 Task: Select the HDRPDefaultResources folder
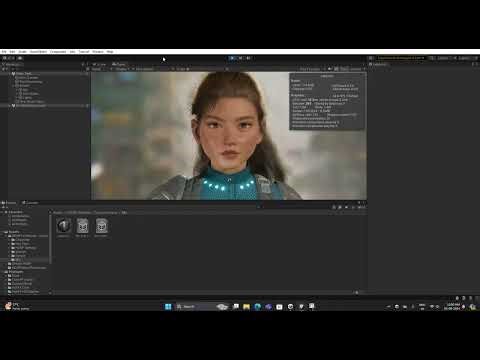(x=27, y=268)
